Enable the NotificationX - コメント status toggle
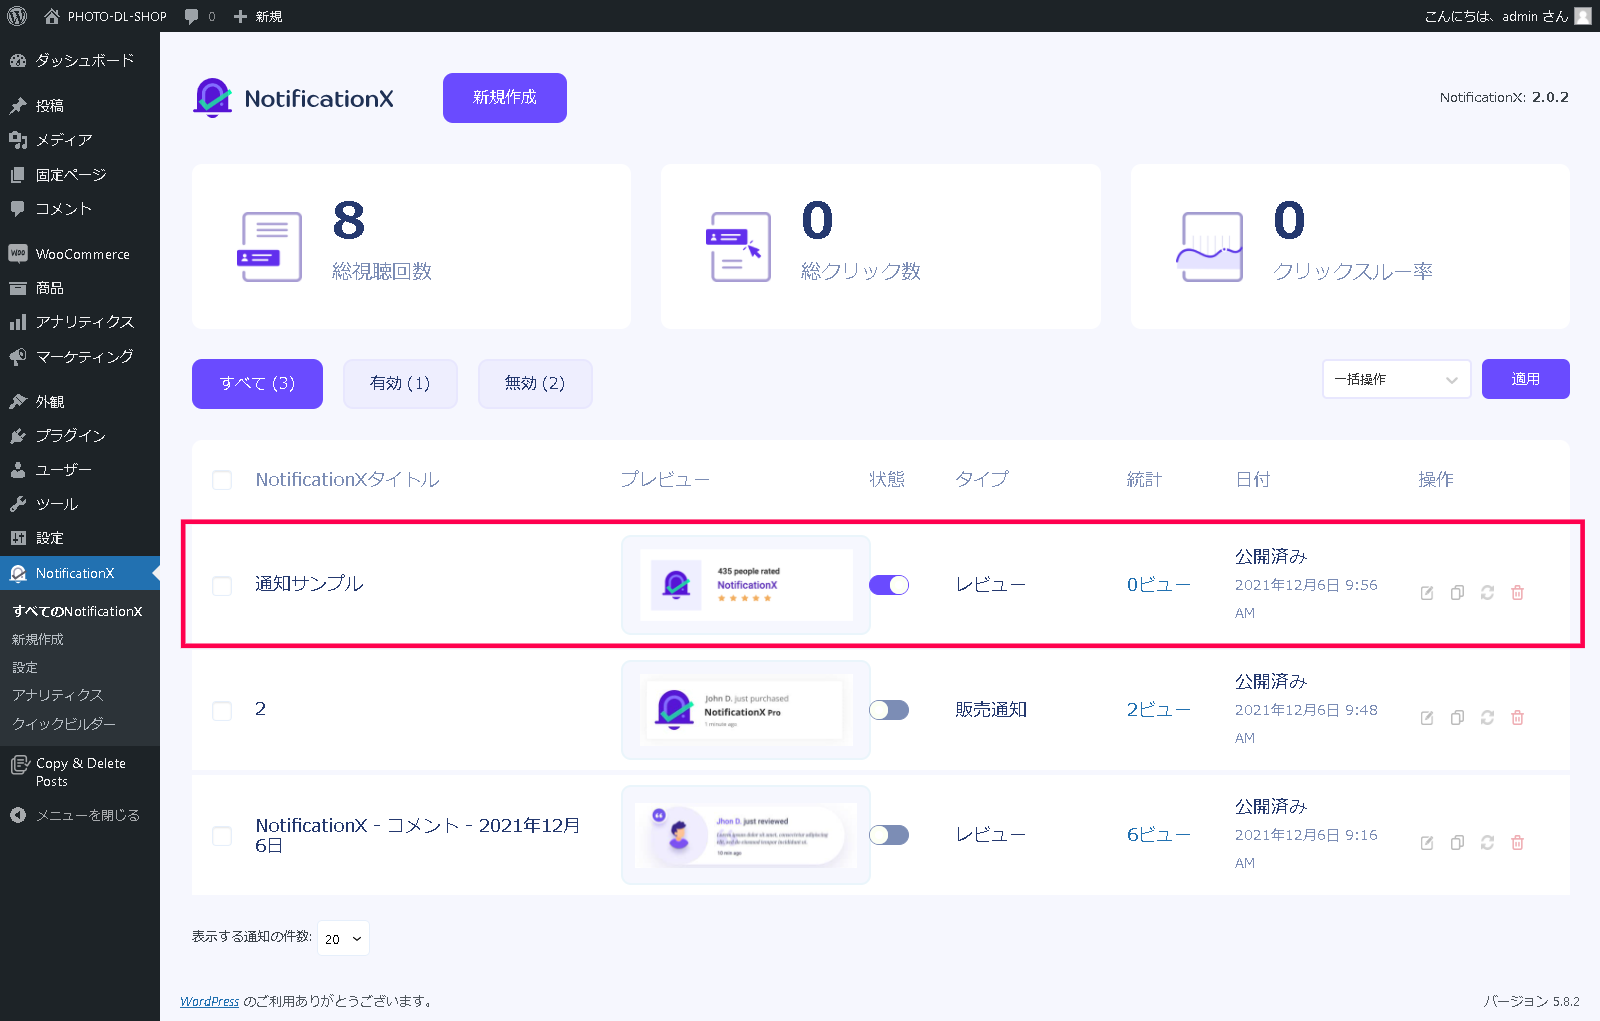Image resolution: width=1600 pixels, height=1021 pixels. tap(889, 835)
